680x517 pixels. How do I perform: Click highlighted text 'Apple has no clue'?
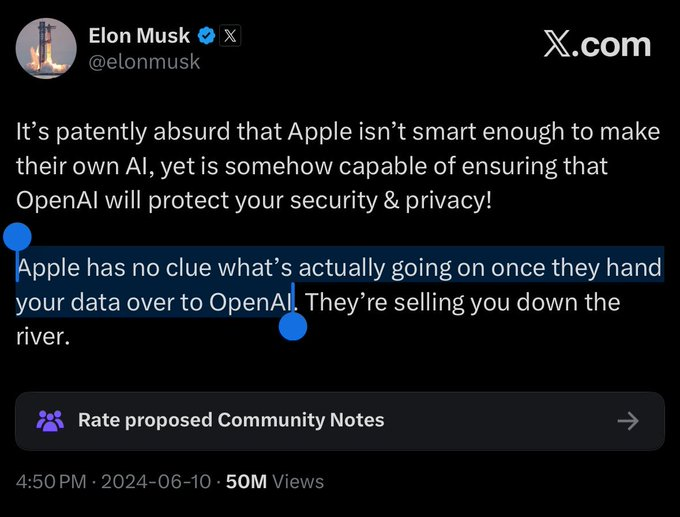[114, 268]
